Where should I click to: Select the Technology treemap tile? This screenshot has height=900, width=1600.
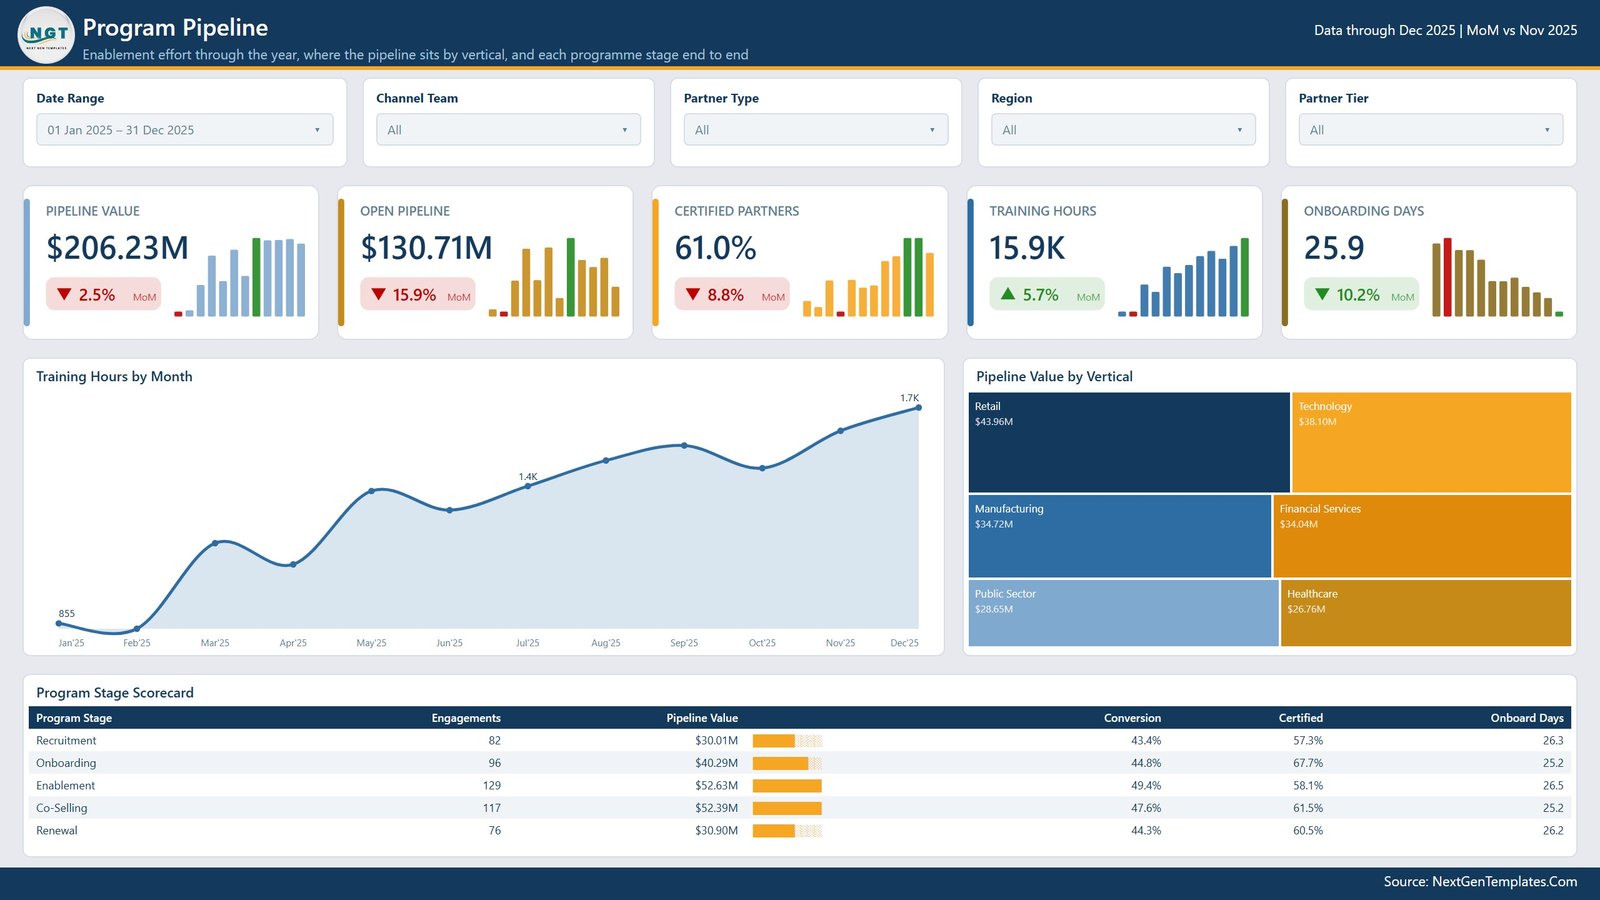point(1432,442)
